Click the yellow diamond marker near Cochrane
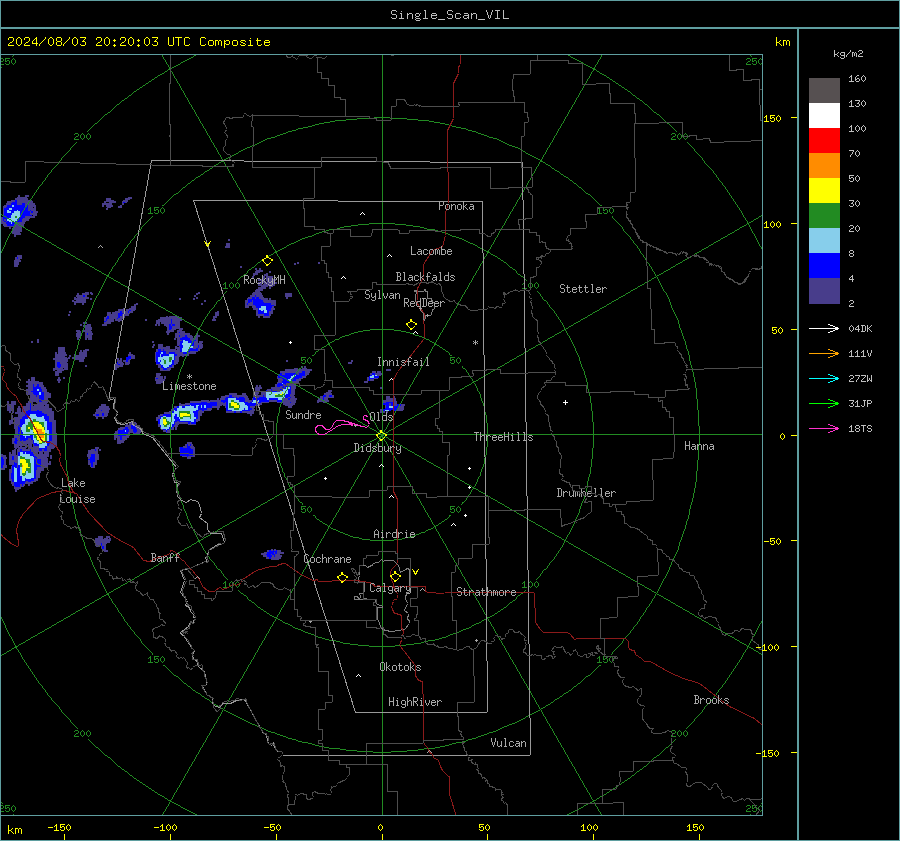This screenshot has width=900, height=841. point(343,578)
